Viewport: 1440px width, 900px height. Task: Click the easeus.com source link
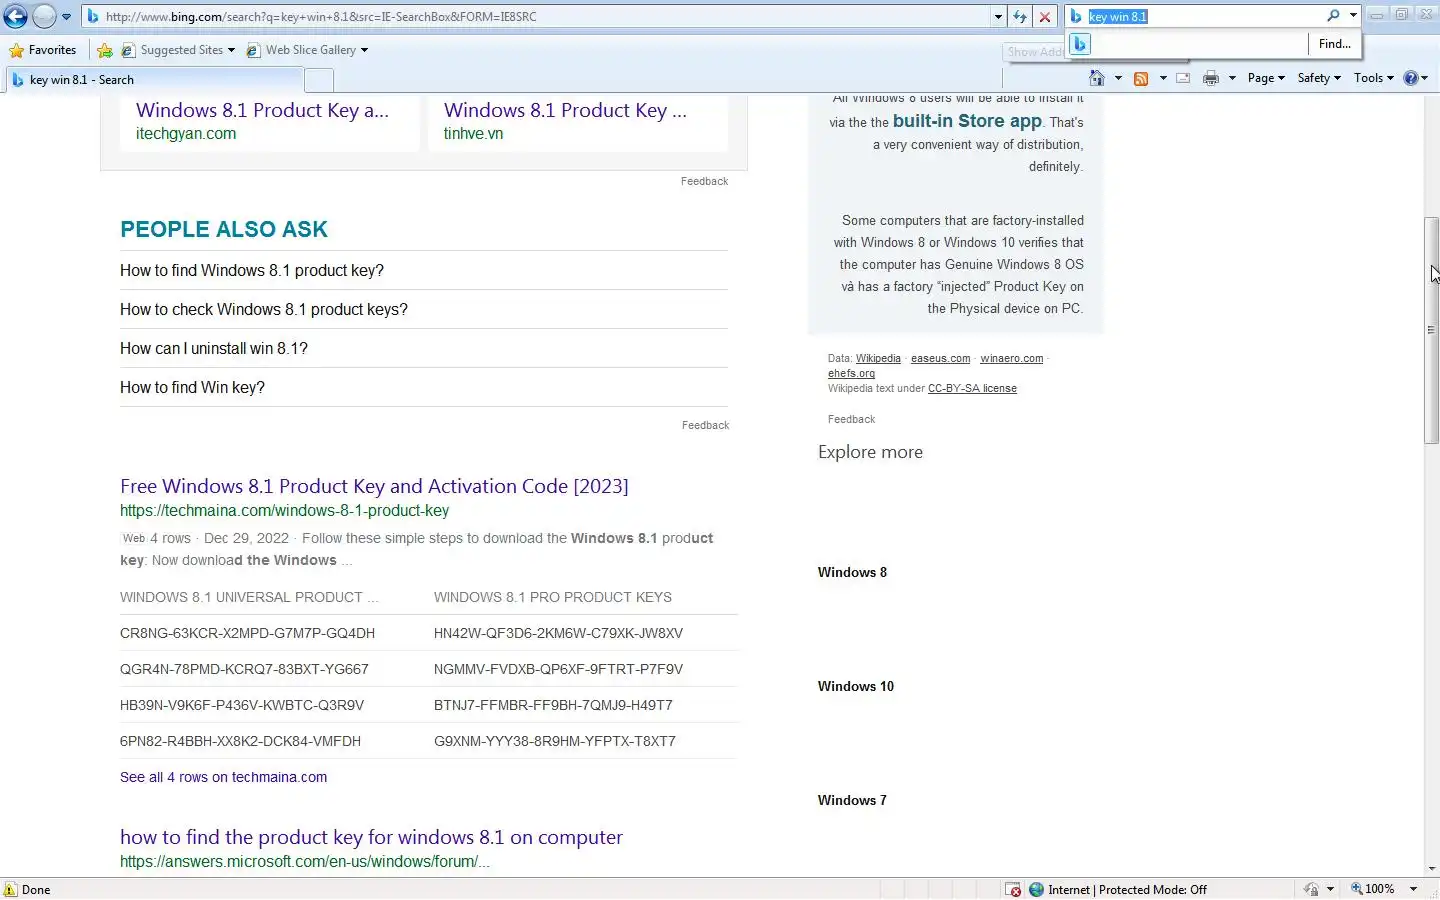pos(940,358)
